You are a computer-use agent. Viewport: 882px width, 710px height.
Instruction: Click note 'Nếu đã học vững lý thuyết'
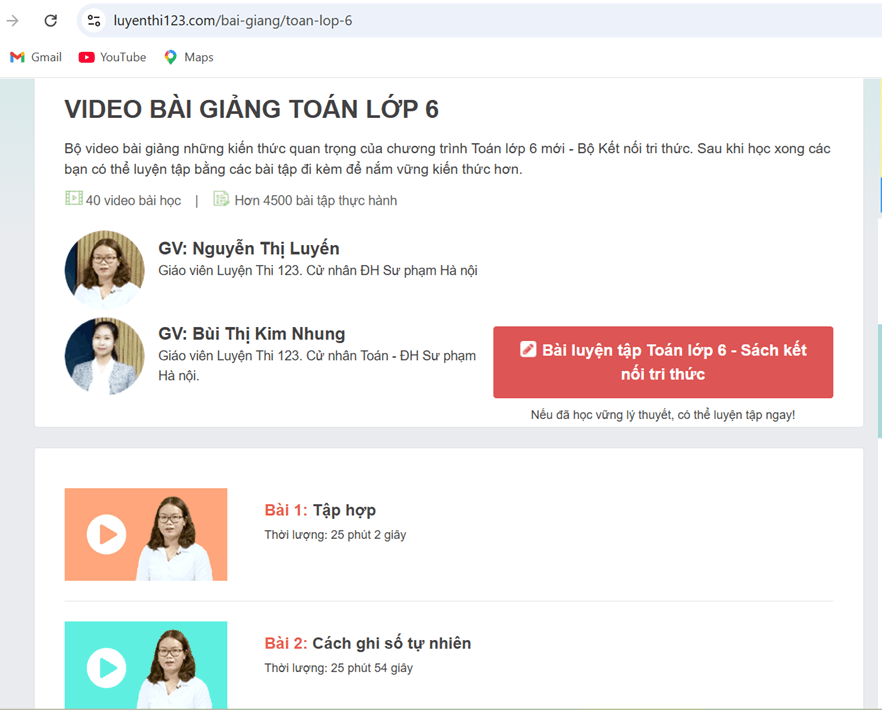pyautogui.click(x=663, y=415)
